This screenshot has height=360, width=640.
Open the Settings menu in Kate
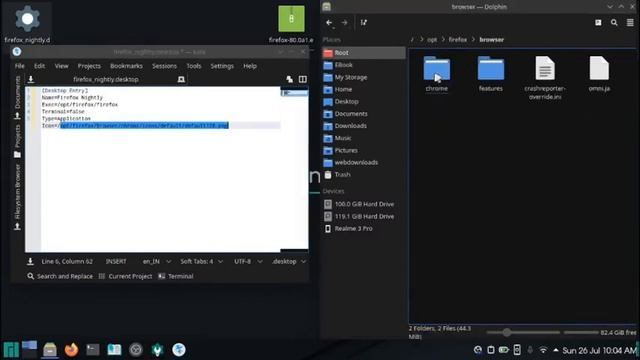[x=222, y=66]
